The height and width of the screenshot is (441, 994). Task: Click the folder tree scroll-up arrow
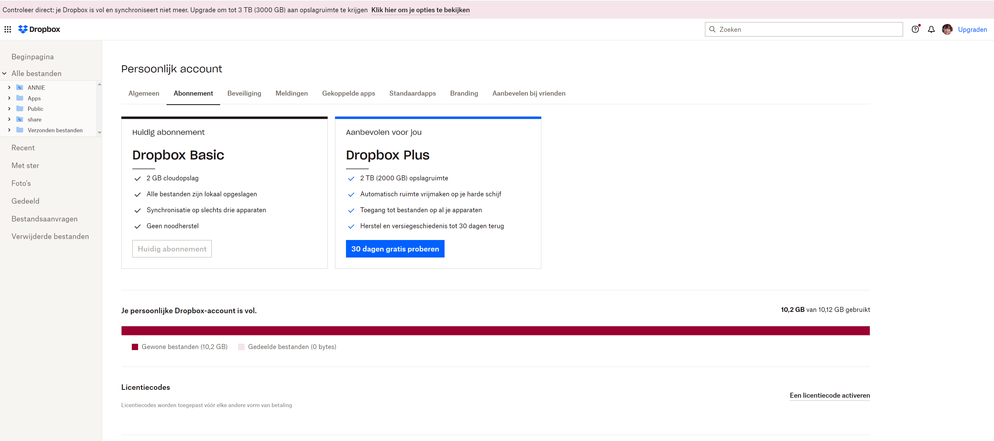click(99, 85)
